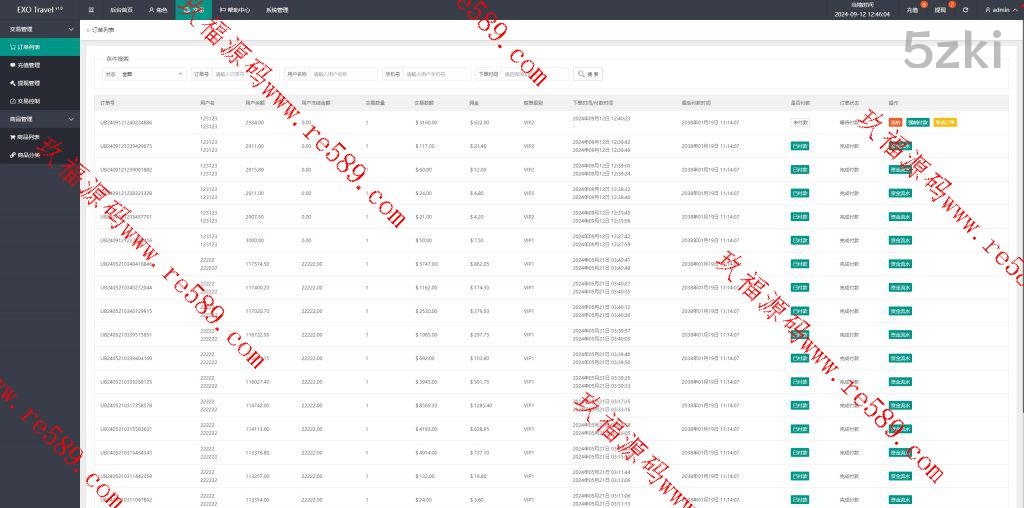Viewport: 1024px width, 508px height.
Task: Click the orange action button in first row
Action: click(895, 122)
